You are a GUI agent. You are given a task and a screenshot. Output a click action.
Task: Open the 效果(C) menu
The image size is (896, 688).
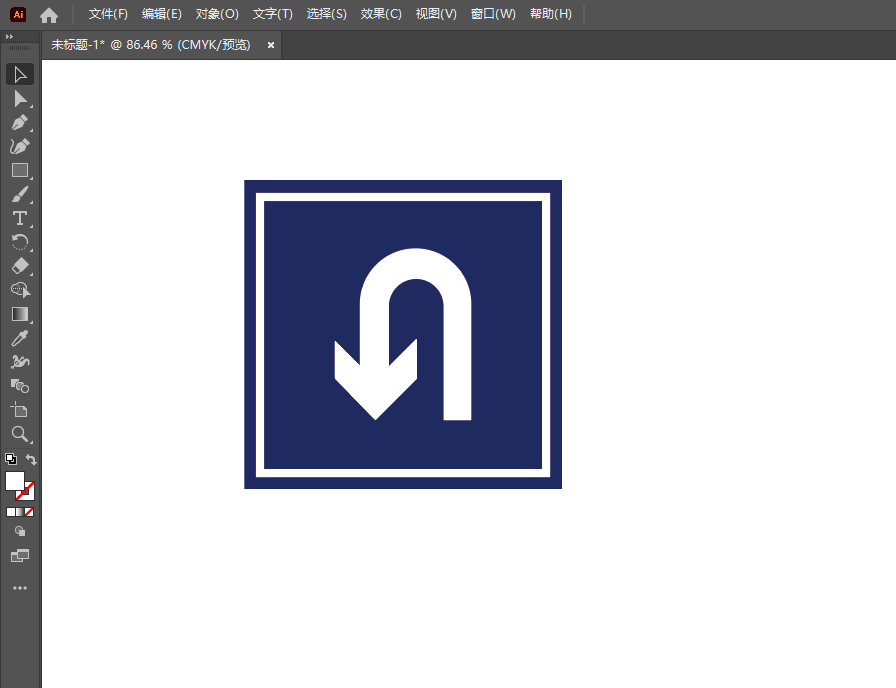[381, 14]
